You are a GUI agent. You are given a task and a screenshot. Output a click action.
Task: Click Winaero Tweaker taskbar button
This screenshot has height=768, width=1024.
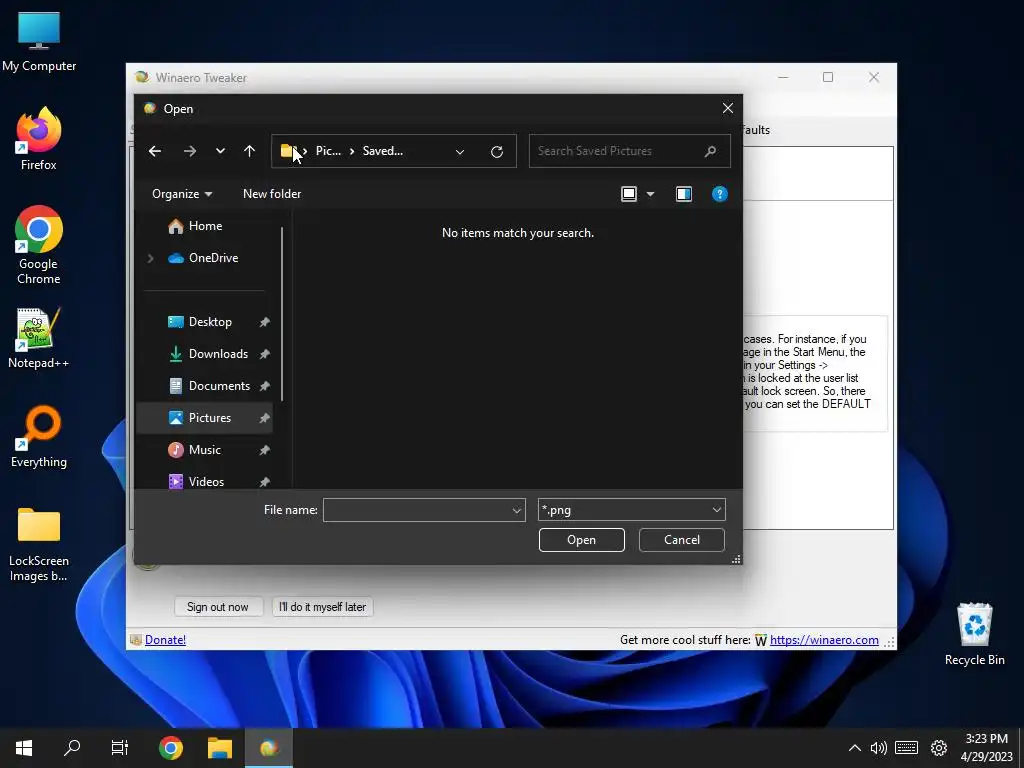269,748
